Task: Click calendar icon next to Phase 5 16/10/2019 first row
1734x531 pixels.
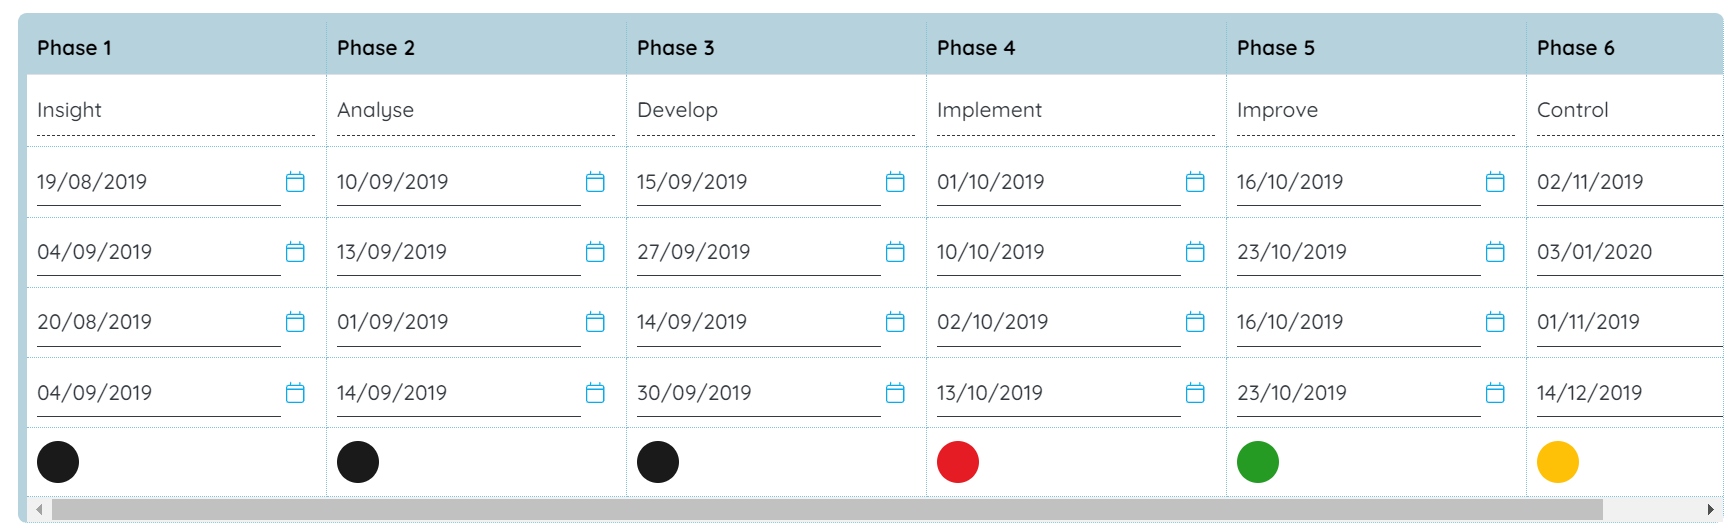Action: pyautogui.click(x=1495, y=182)
